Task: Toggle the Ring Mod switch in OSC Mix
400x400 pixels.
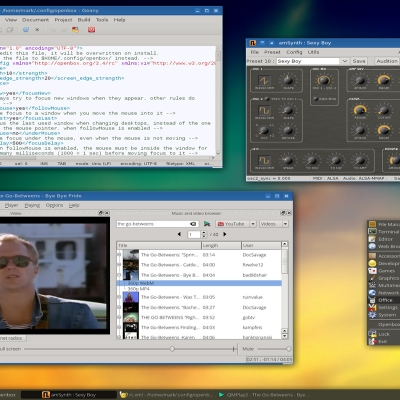Action: point(315,99)
